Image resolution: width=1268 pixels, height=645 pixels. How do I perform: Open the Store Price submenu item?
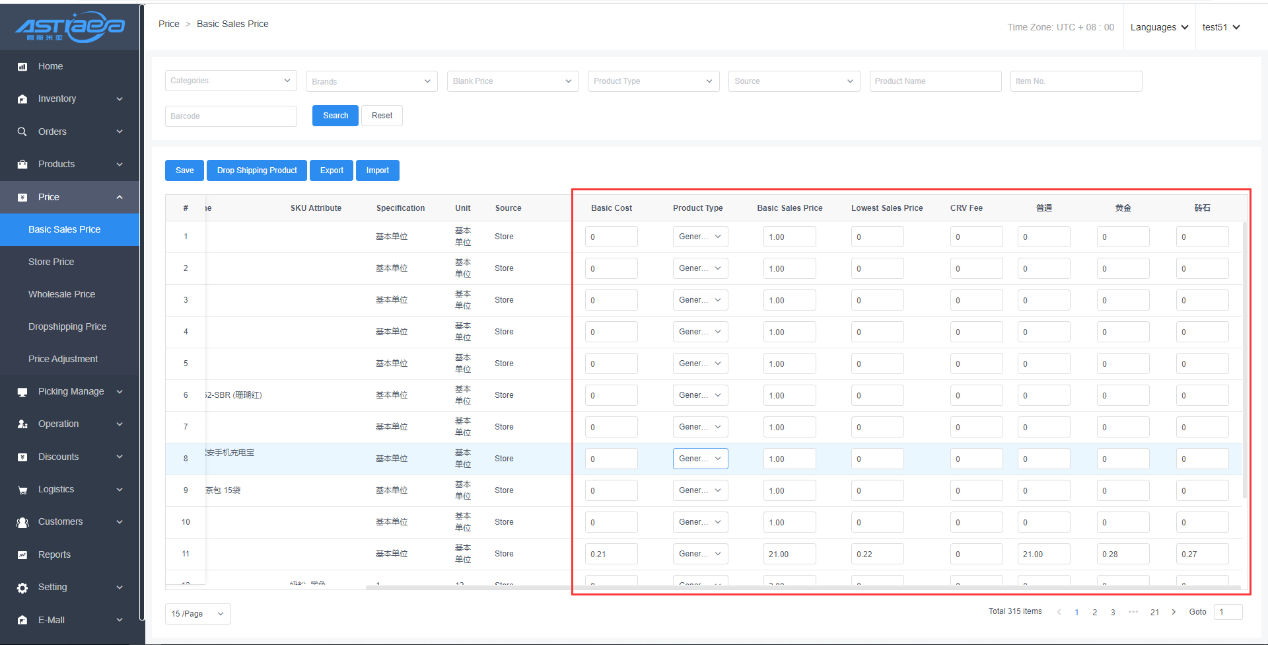(x=51, y=262)
